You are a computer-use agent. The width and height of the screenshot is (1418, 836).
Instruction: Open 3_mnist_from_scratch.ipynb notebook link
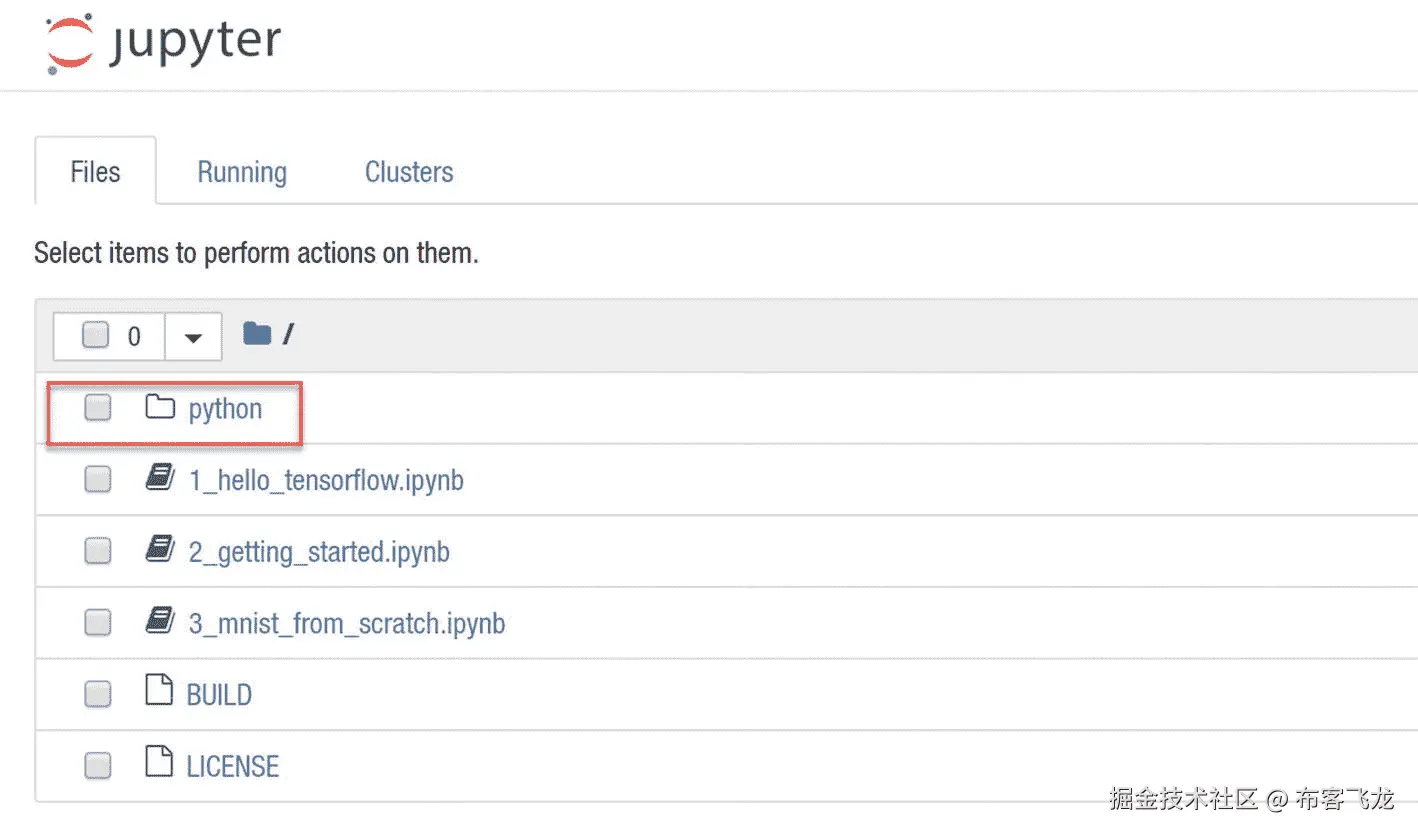pyautogui.click(x=346, y=624)
